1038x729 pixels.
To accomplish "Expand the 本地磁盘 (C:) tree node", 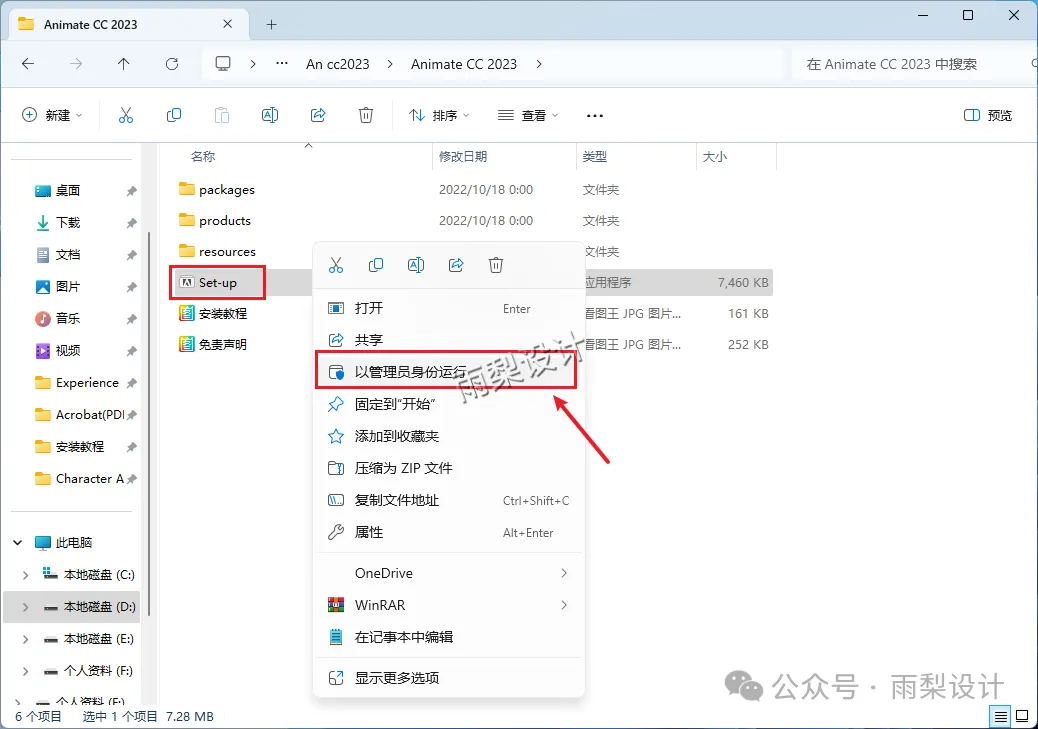I will (x=25, y=575).
